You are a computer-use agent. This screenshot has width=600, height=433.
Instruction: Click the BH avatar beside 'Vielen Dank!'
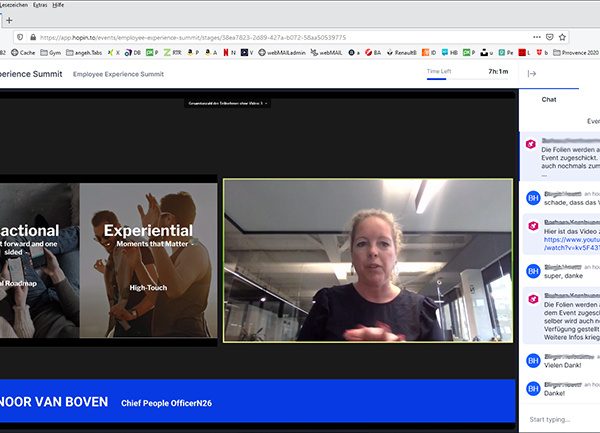coord(533,361)
